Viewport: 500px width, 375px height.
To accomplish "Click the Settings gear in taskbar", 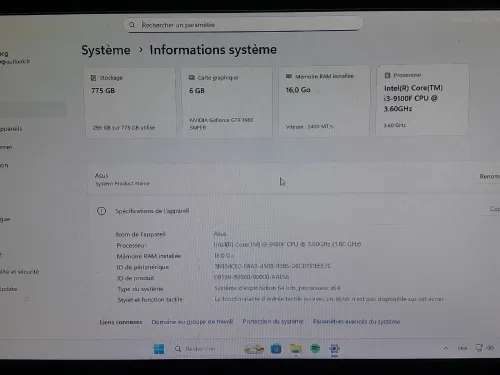I will tap(334, 349).
